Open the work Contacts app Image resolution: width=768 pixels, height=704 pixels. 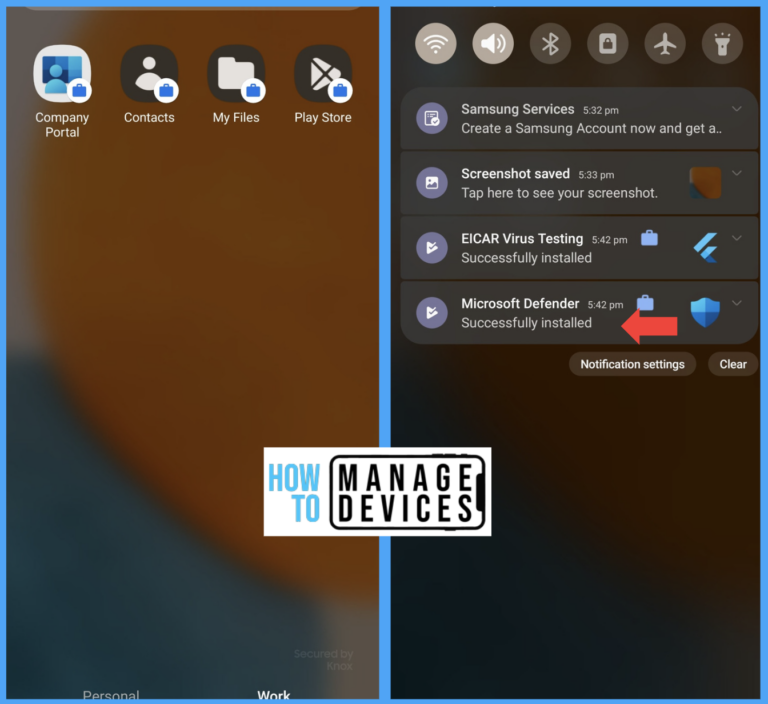click(149, 74)
